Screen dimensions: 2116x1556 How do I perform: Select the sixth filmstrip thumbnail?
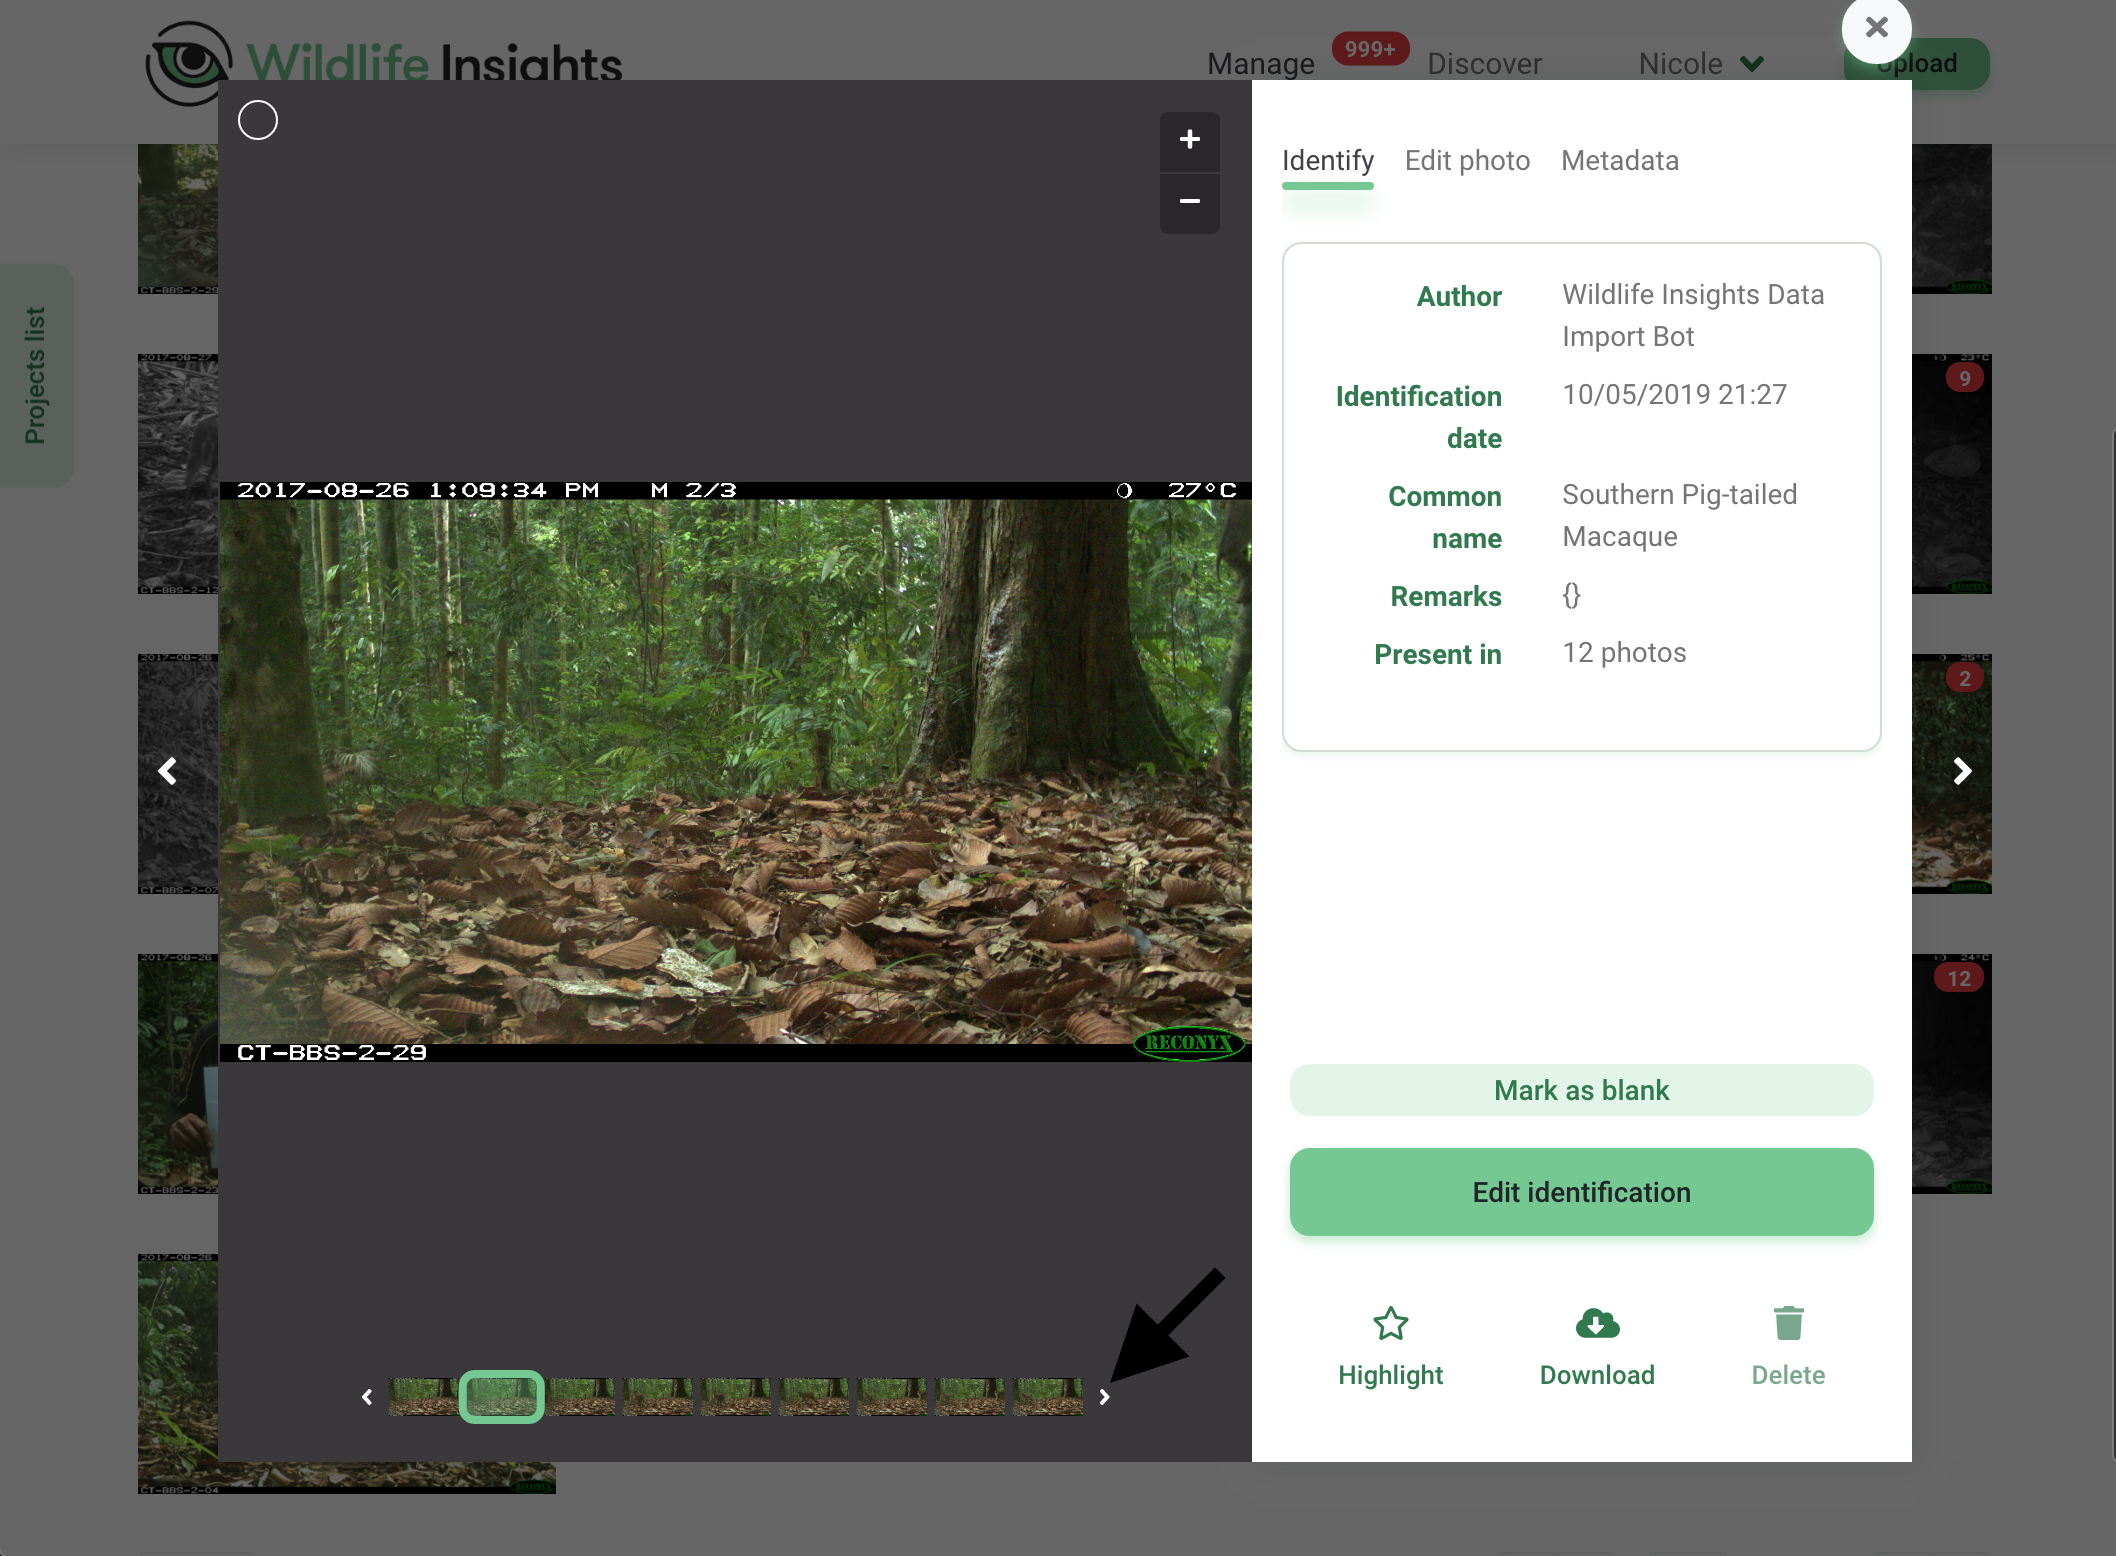tap(814, 1397)
